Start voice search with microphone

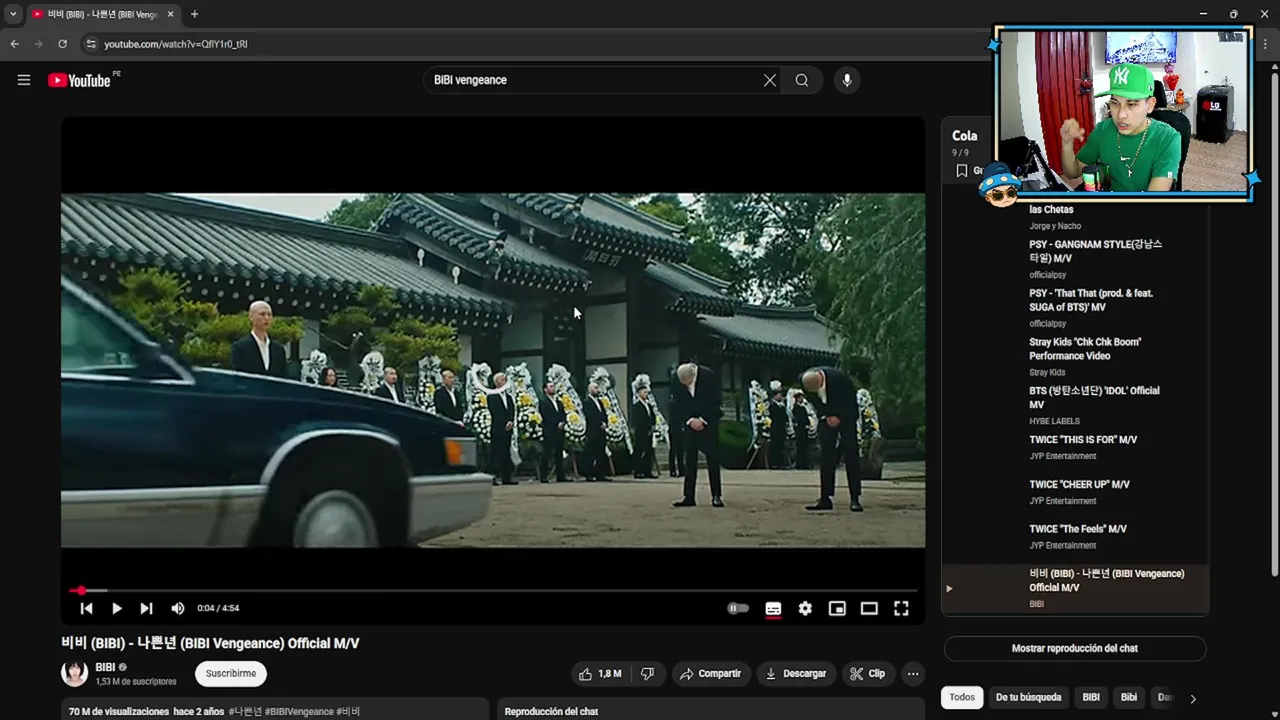pos(847,80)
